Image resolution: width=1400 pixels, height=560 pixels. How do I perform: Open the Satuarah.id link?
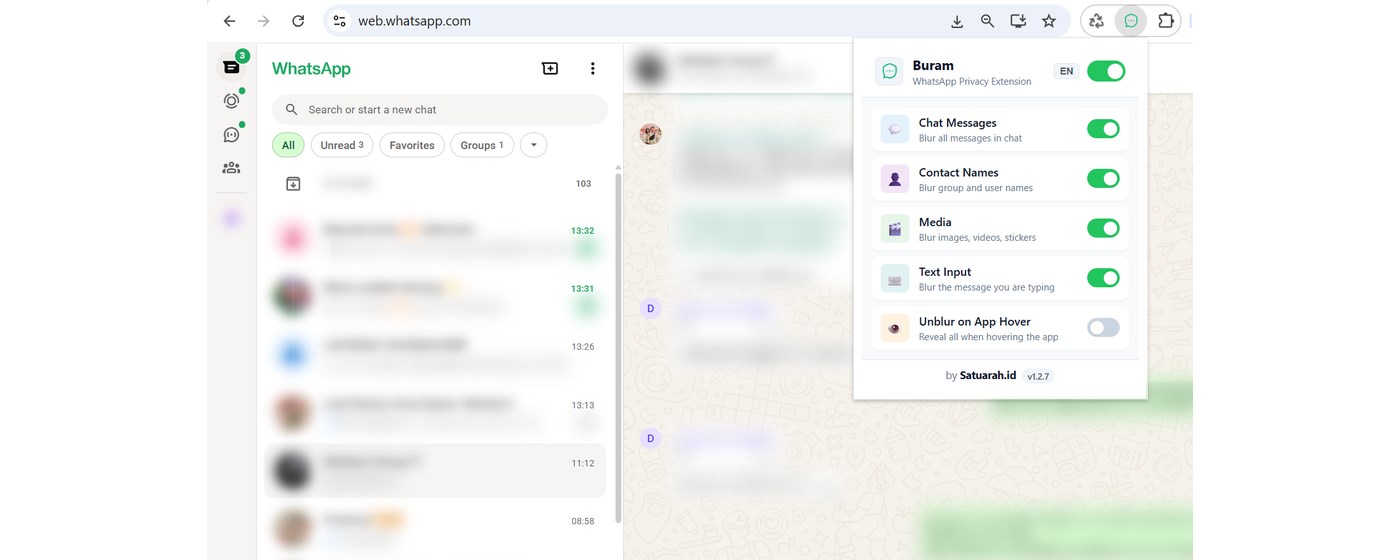(988, 376)
